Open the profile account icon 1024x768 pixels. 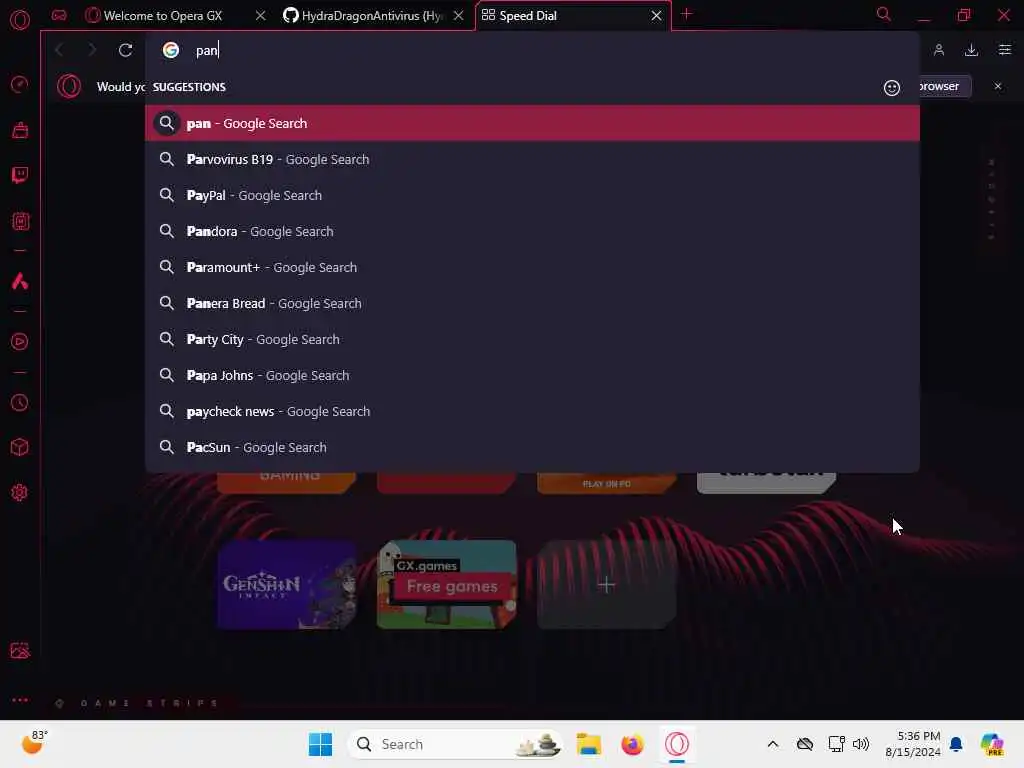pos(938,50)
